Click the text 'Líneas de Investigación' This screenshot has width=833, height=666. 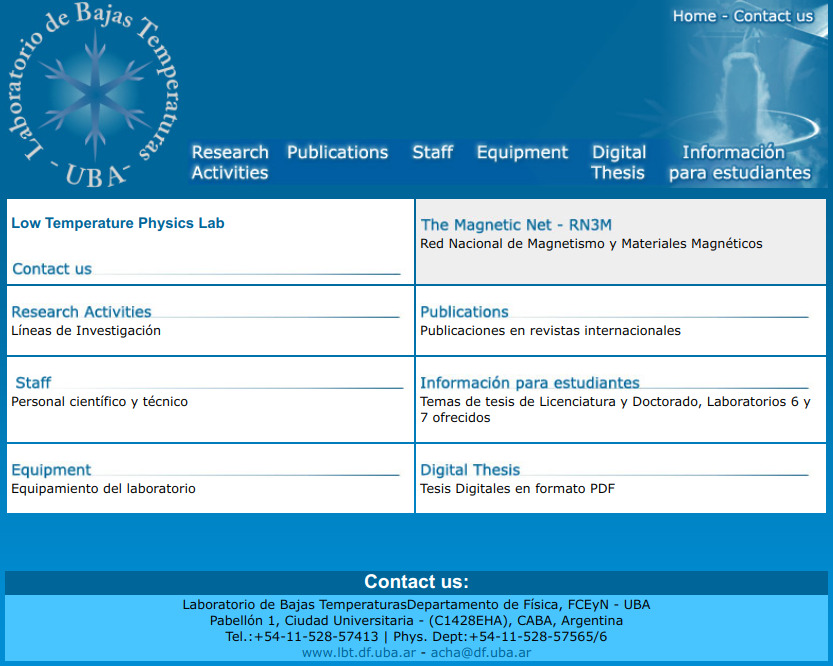tap(86, 331)
